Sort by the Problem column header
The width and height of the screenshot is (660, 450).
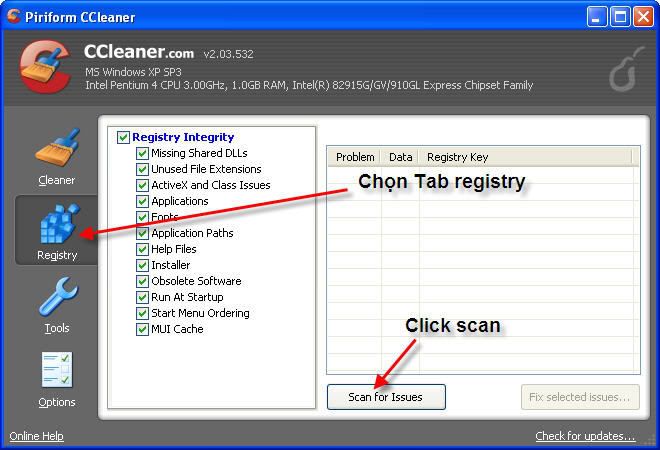(x=354, y=157)
